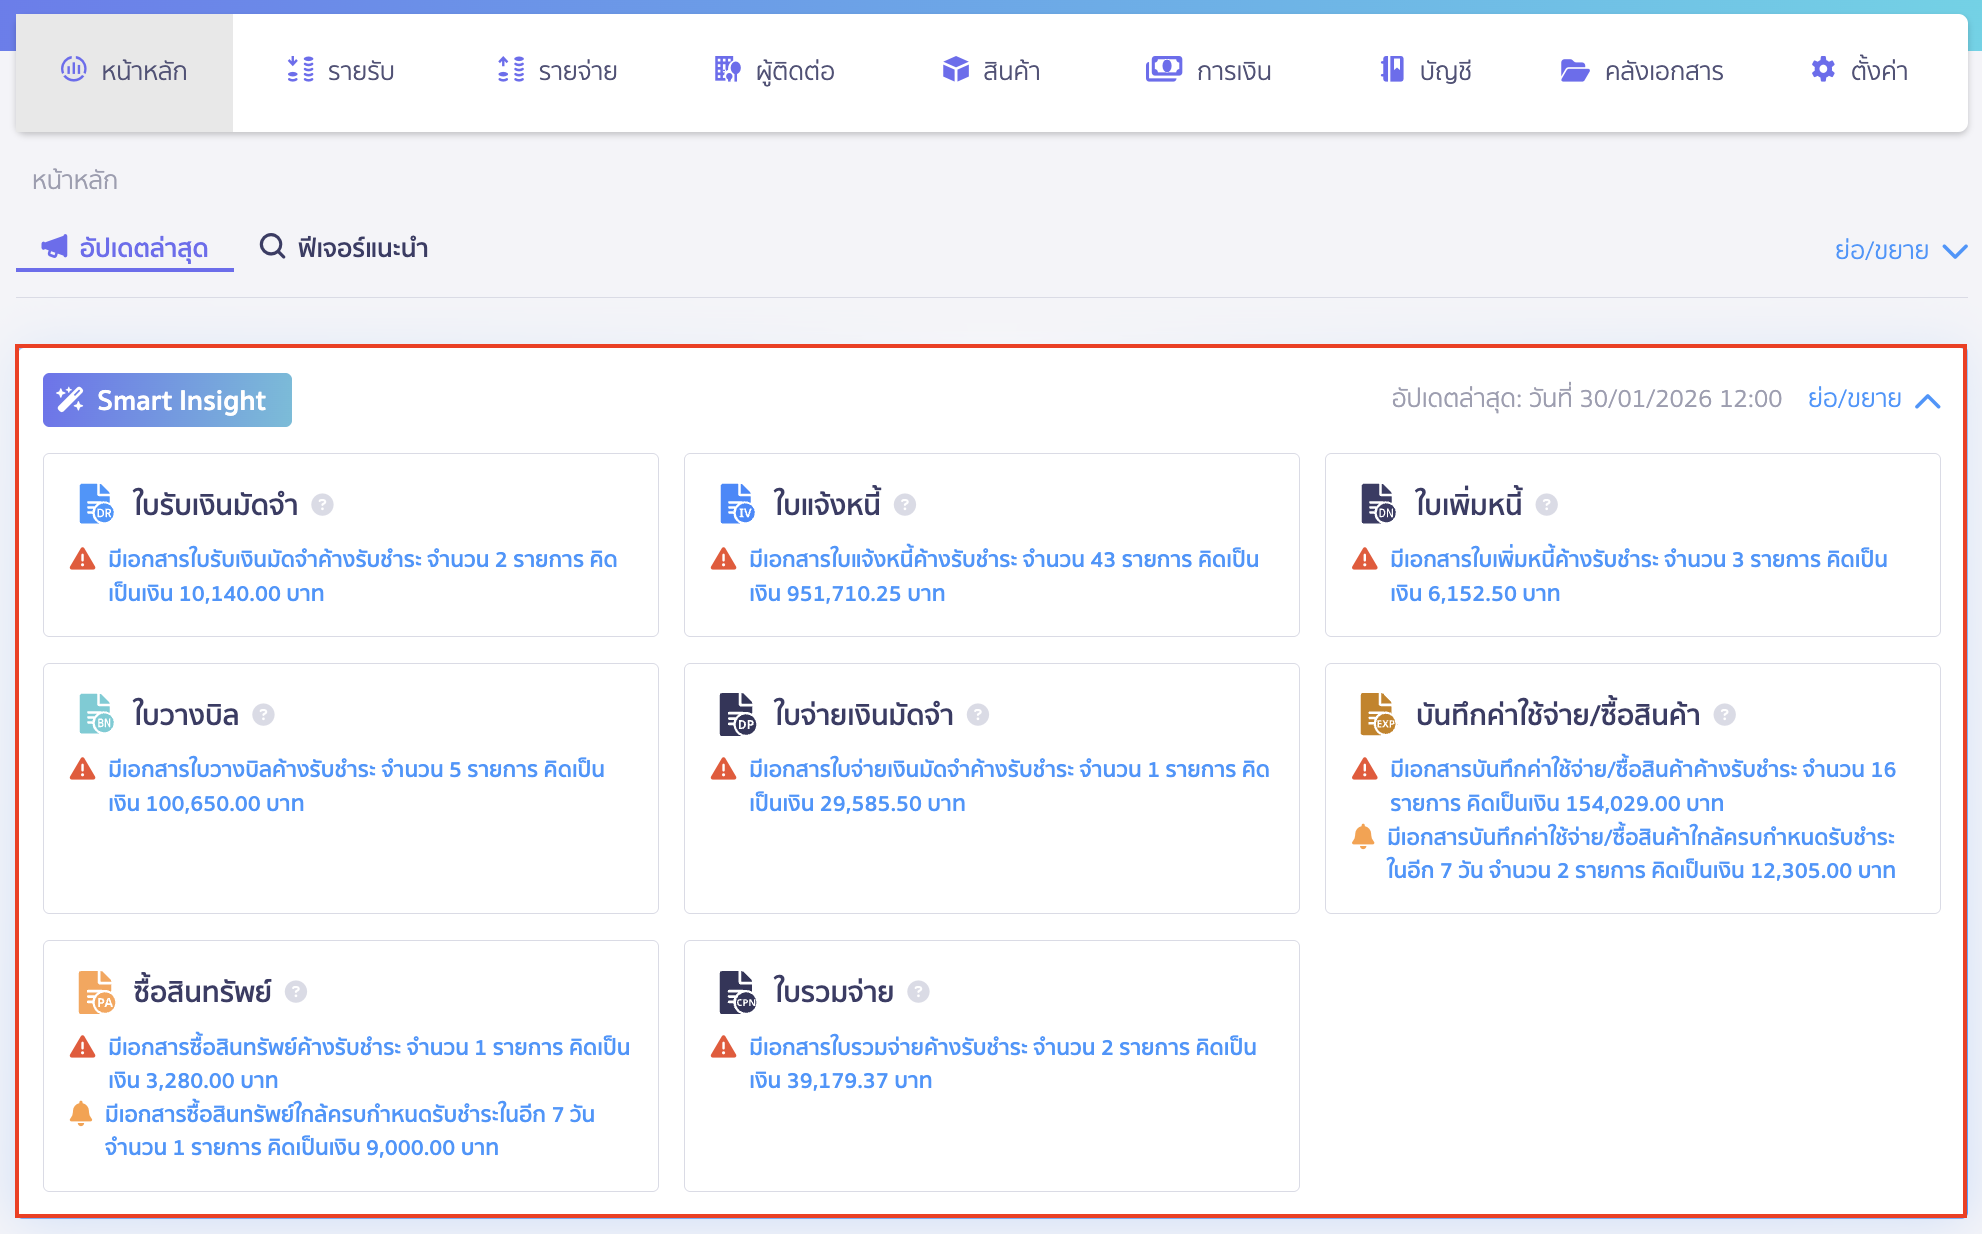The image size is (1982, 1234).
Task: Select the อัปเดตล่าสุด tab
Action: (x=125, y=248)
